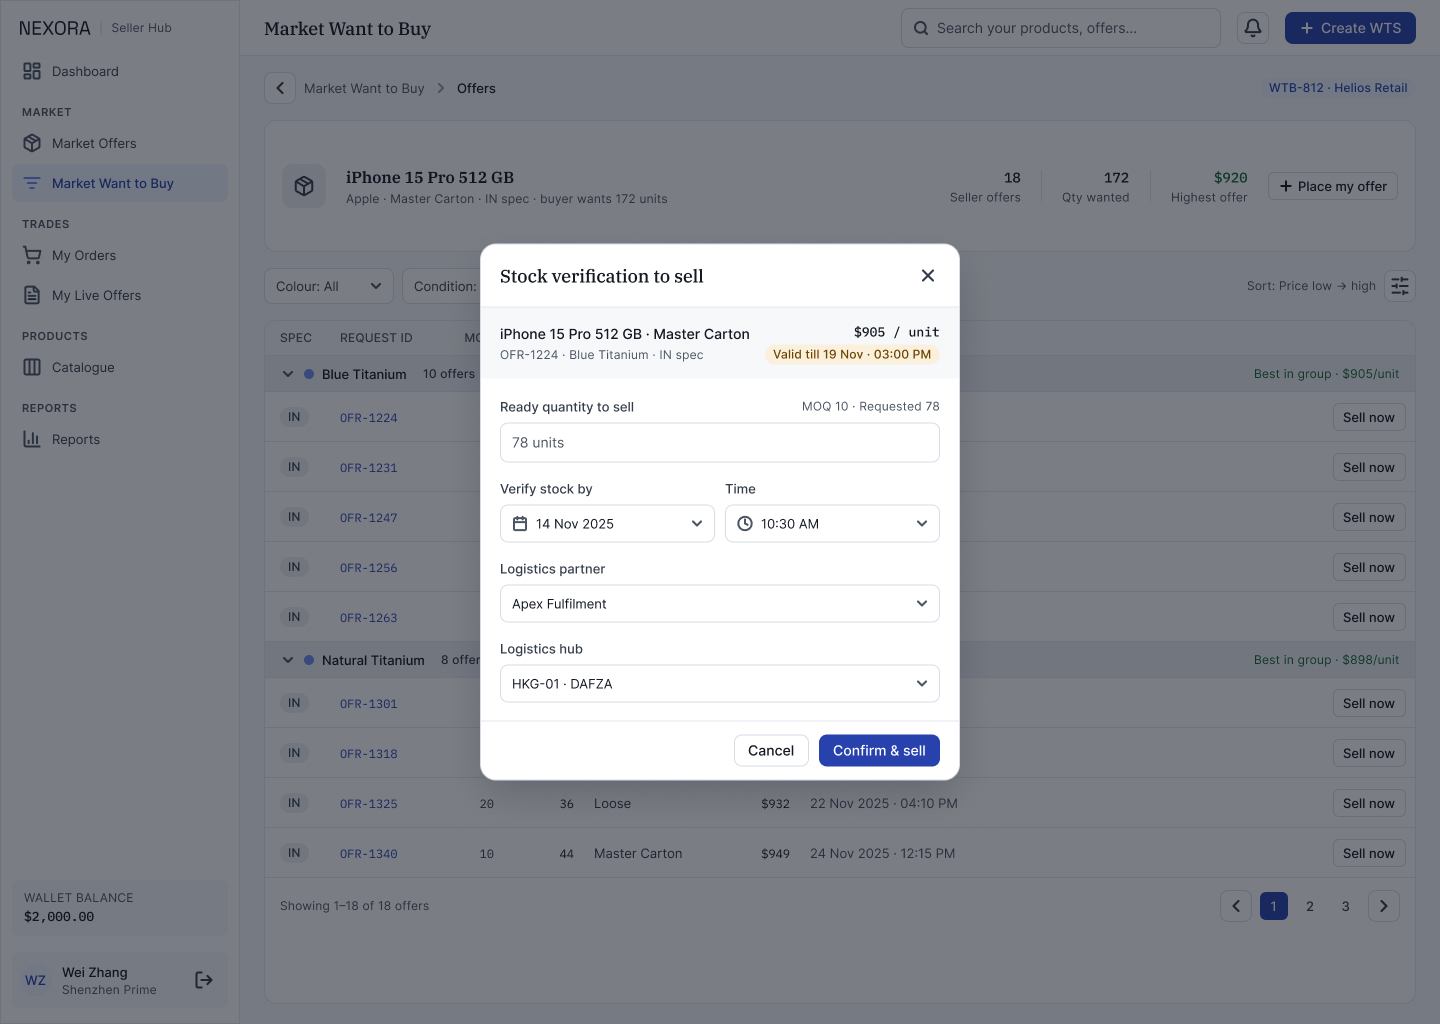Click the search magnifier icon
Image resolution: width=1440 pixels, height=1024 pixels.
(921, 28)
